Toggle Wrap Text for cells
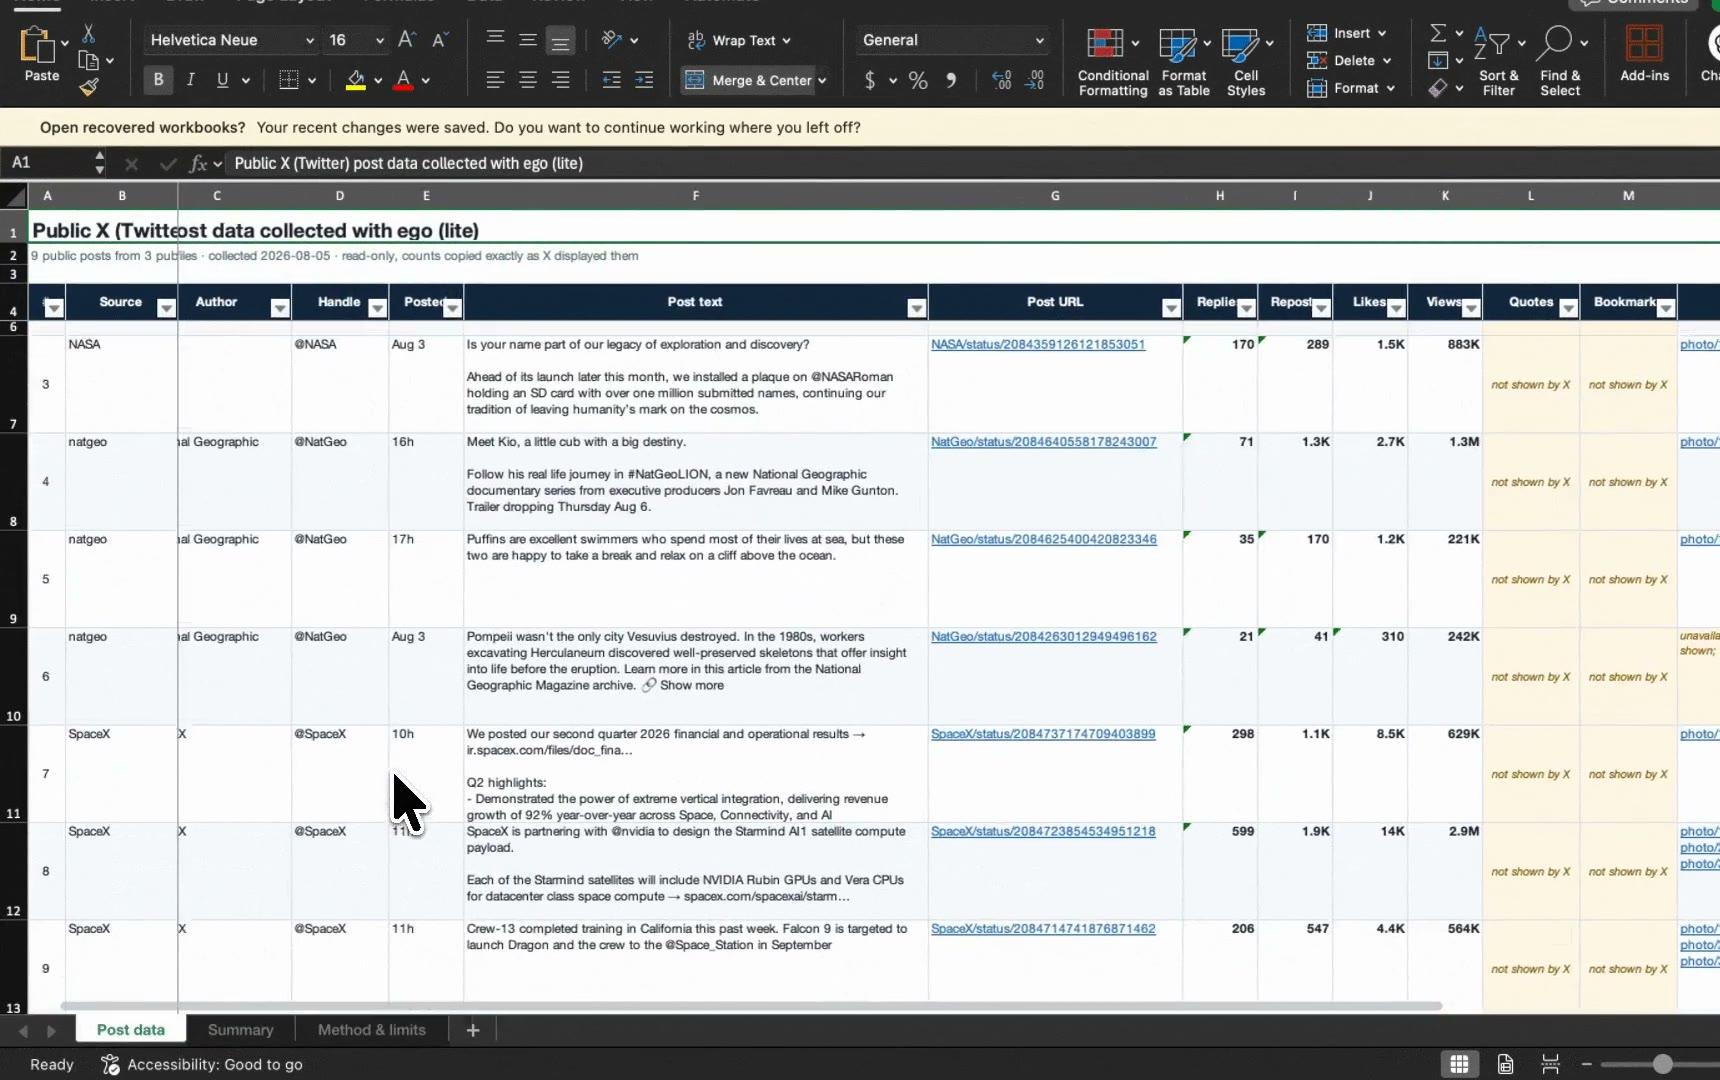Image resolution: width=1720 pixels, height=1080 pixels. 739,40
